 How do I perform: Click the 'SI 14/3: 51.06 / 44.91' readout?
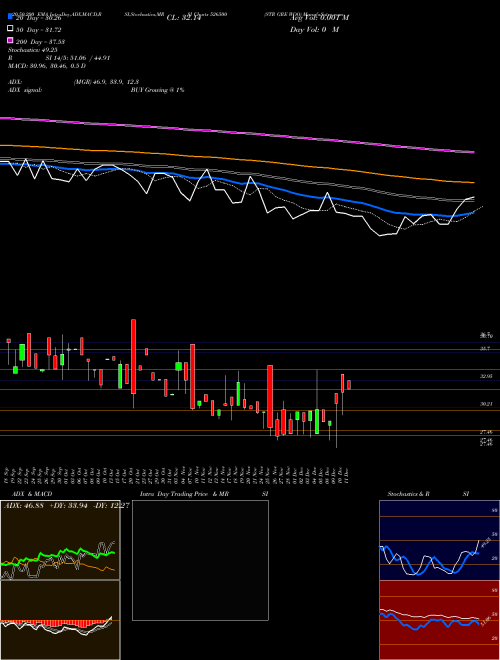pyautogui.click(x=78, y=58)
